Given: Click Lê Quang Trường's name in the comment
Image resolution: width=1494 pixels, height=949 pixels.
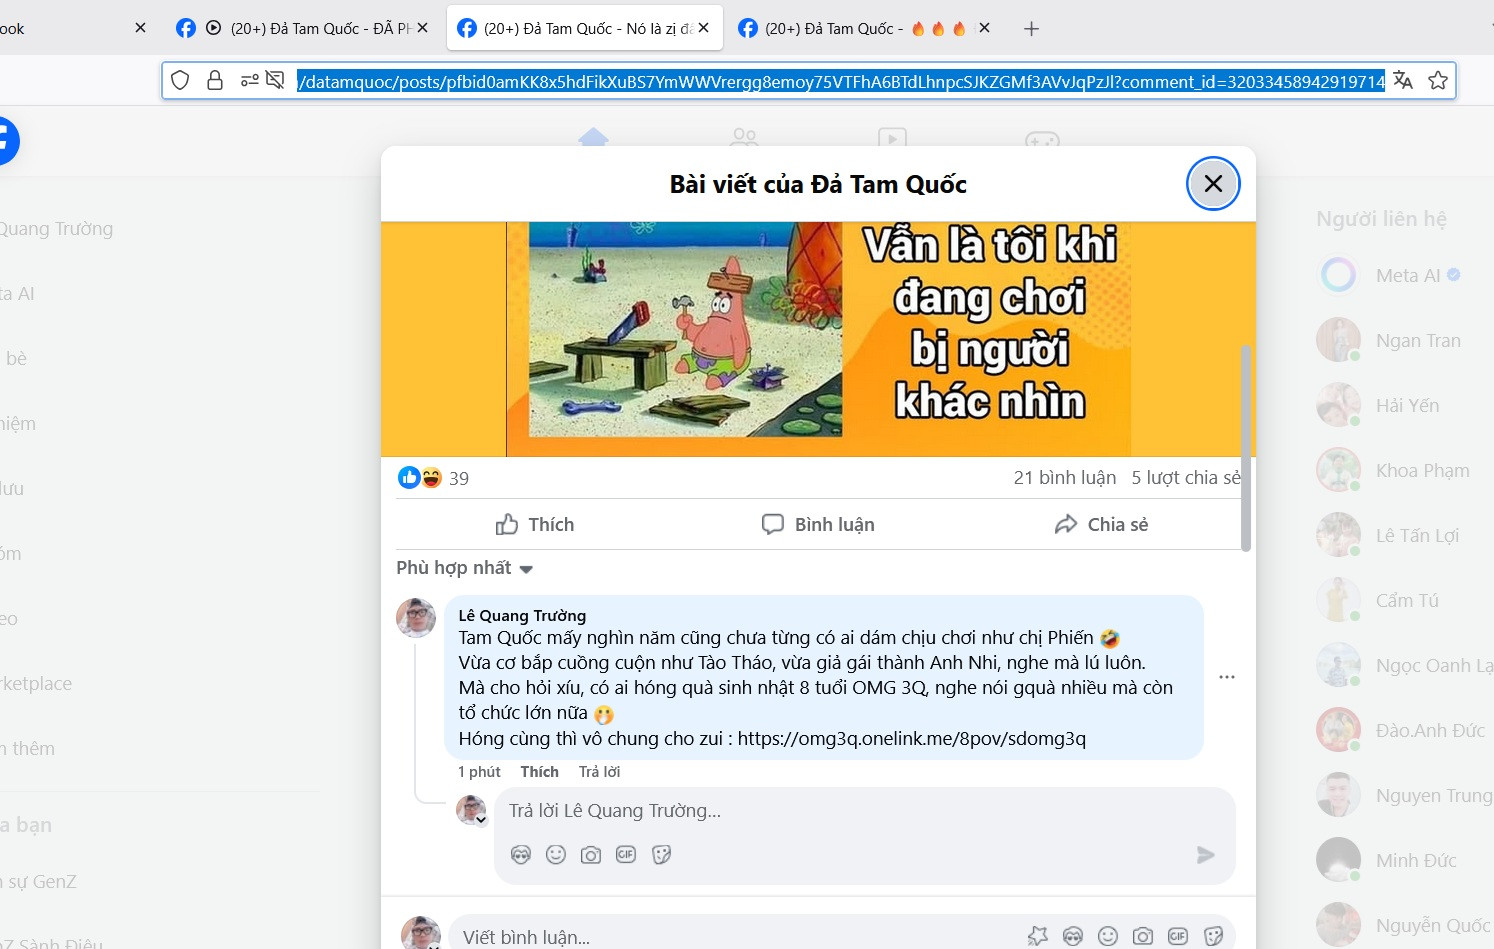Looking at the screenshot, I should pyautogui.click(x=522, y=616).
